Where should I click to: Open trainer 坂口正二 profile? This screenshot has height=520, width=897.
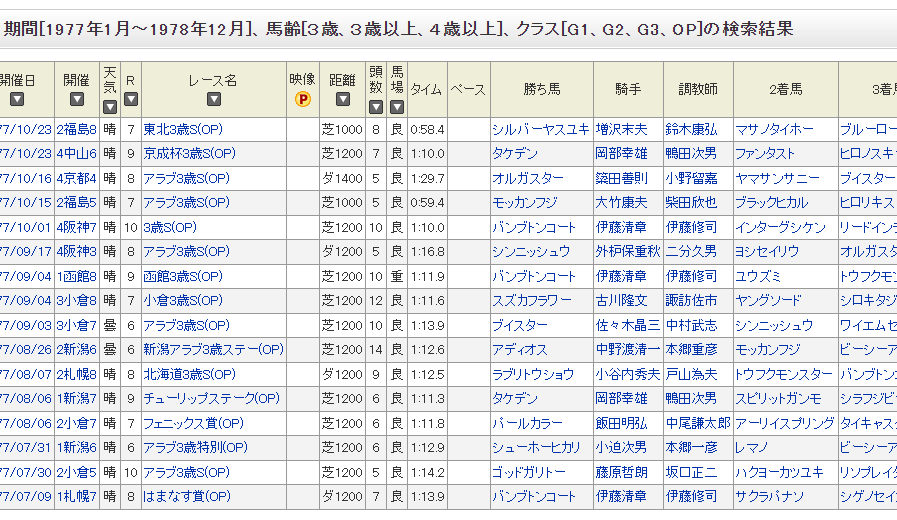(x=691, y=473)
